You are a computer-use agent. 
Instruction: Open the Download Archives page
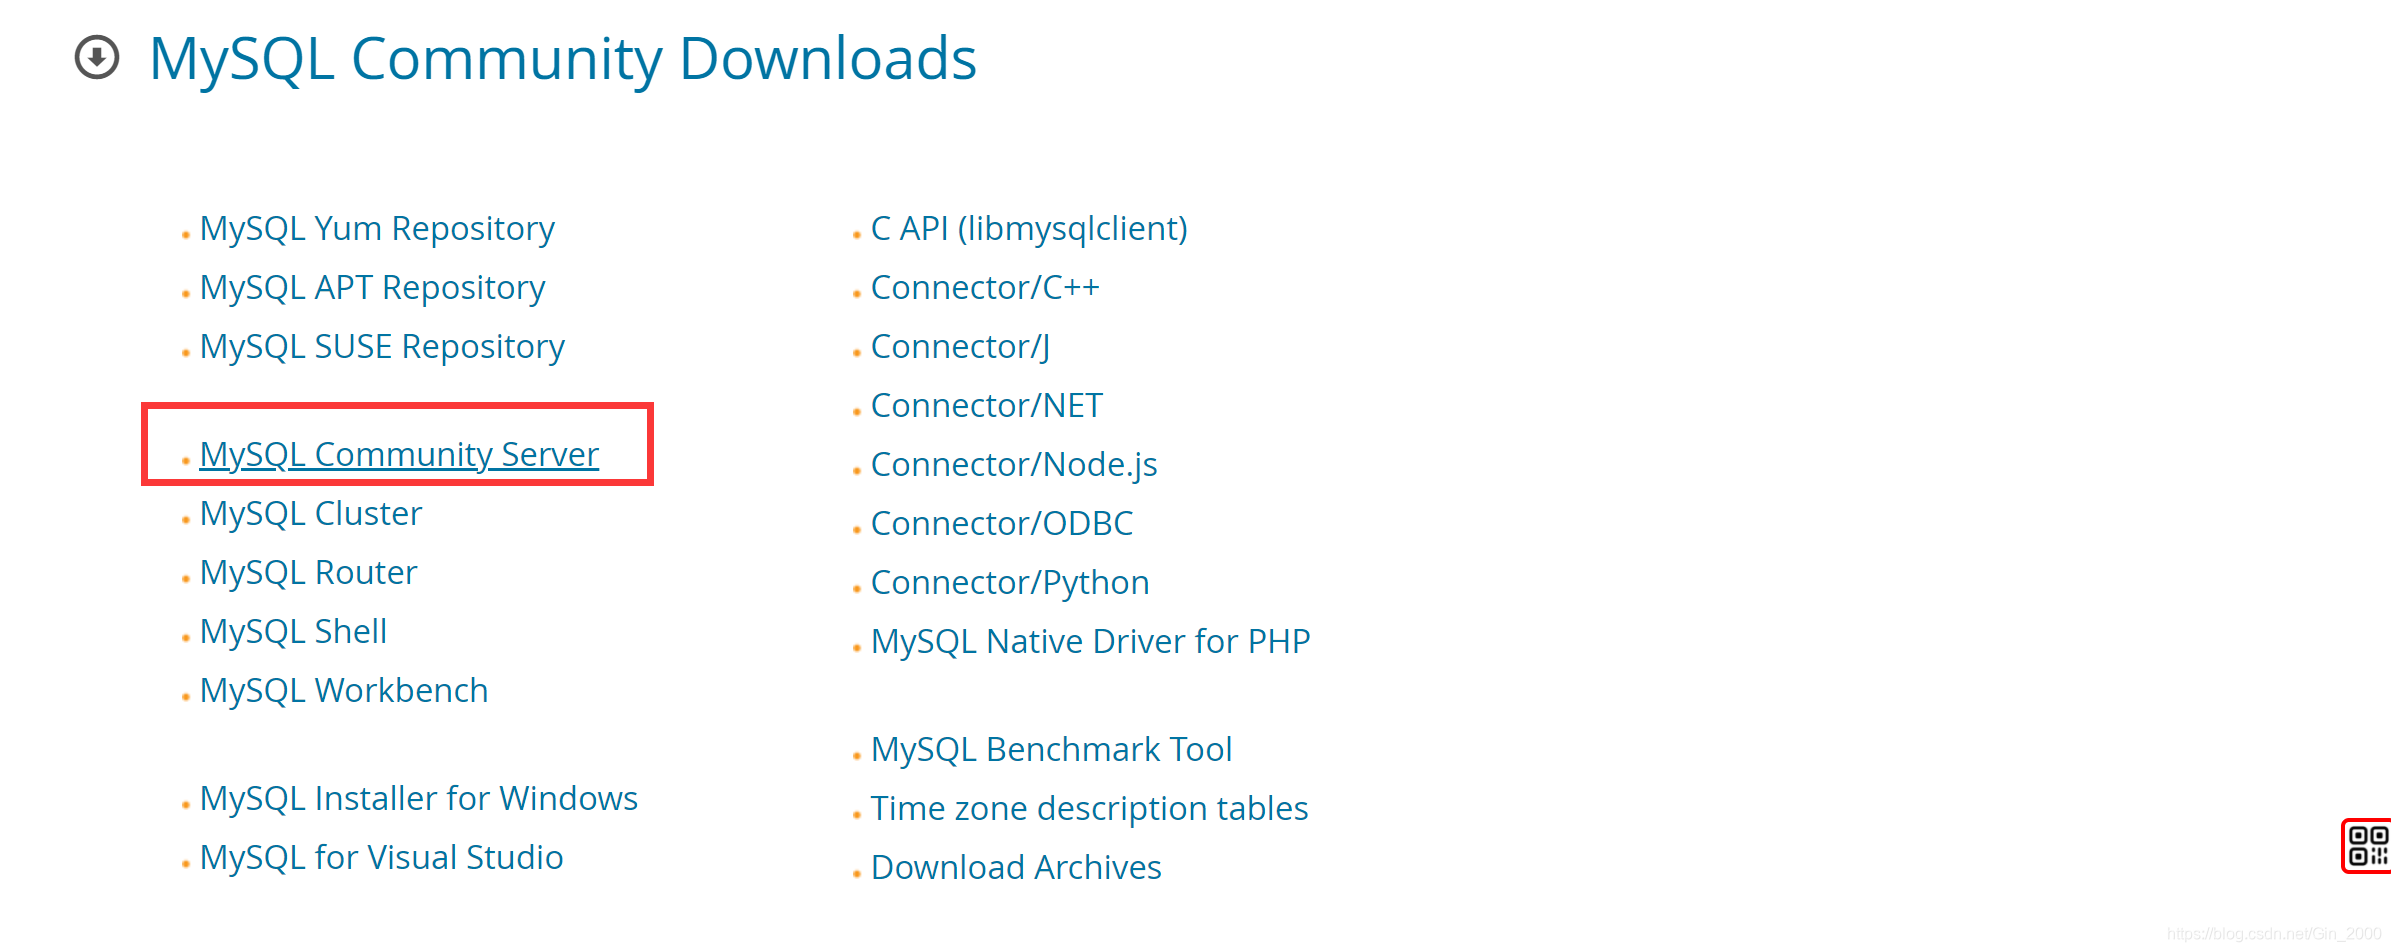[x=1015, y=866]
